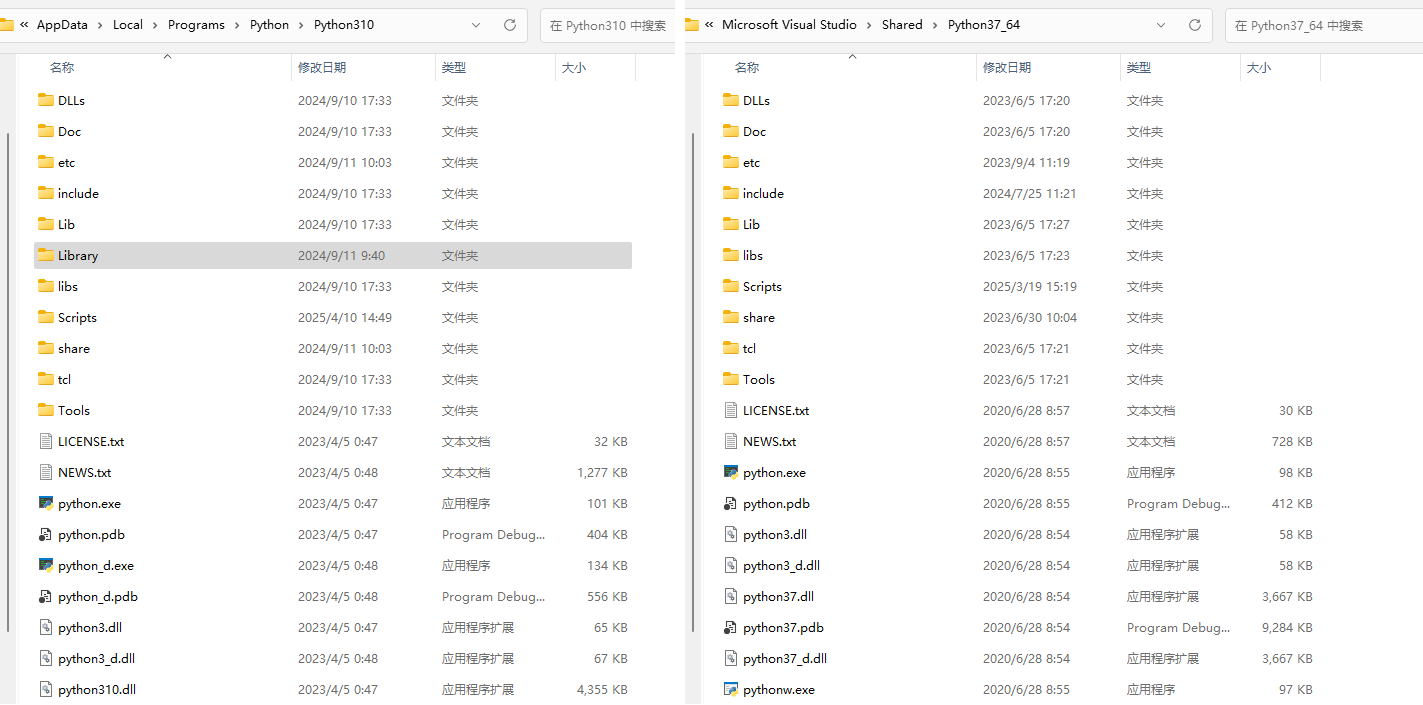Navigate to Programs via the breadcrumb

[196, 24]
